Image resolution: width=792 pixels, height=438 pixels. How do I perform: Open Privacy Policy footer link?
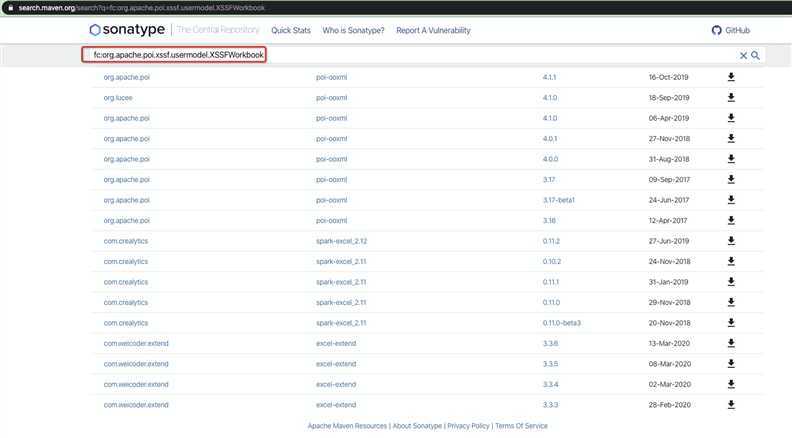click(468, 426)
